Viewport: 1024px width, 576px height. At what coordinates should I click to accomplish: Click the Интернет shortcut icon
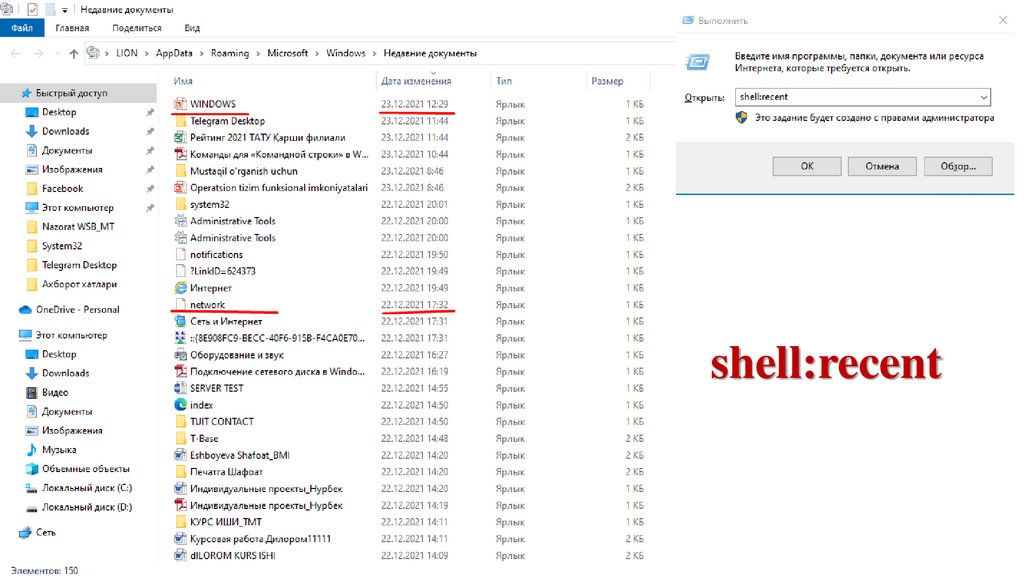pyautogui.click(x=180, y=288)
